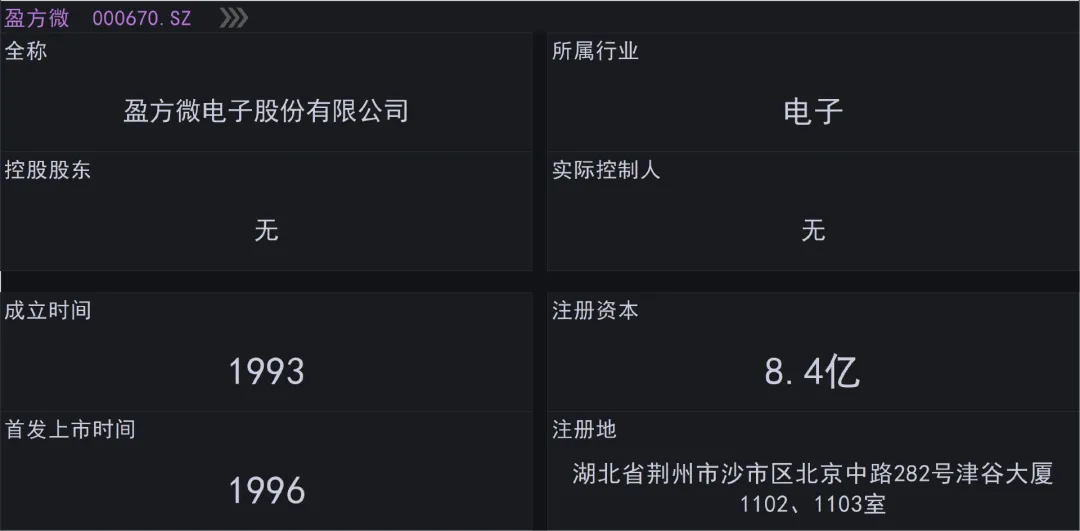Click the 注册资本 label
1080x531 pixels.
[595, 311]
